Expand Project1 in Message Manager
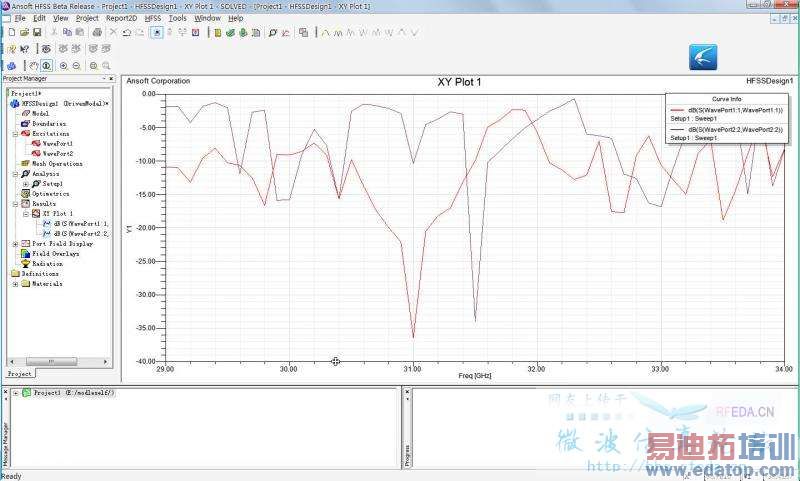Image resolution: width=800 pixels, height=481 pixels. tap(16, 393)
